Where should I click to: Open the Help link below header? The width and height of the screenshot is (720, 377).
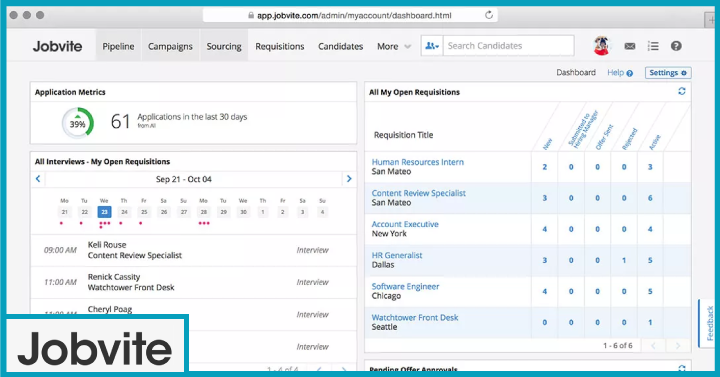[620, 73]
